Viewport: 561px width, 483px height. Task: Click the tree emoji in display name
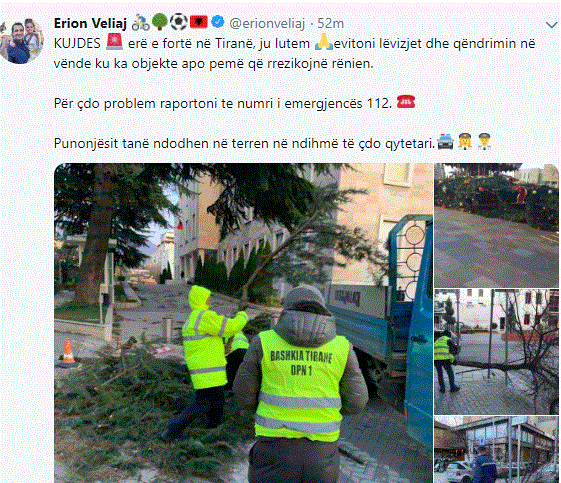[160, 22]
